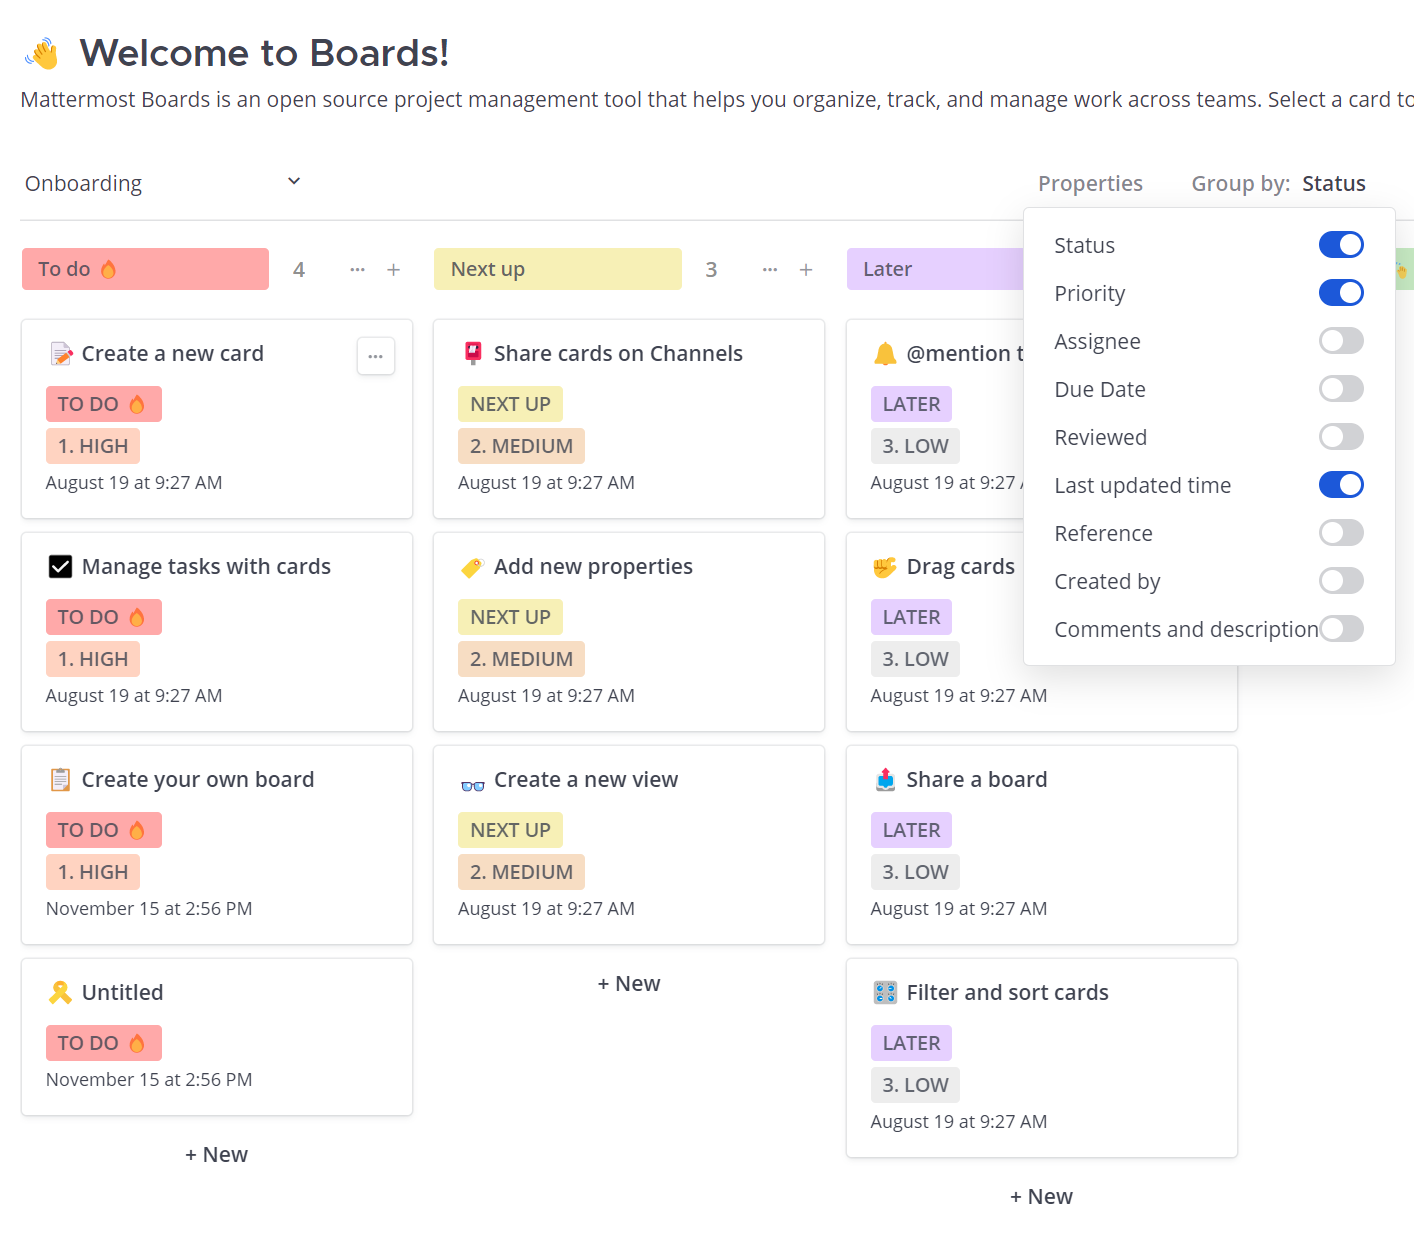
Task: Open options menu on Create a new card
Action: pyautogui.click(x=376, y=356)
